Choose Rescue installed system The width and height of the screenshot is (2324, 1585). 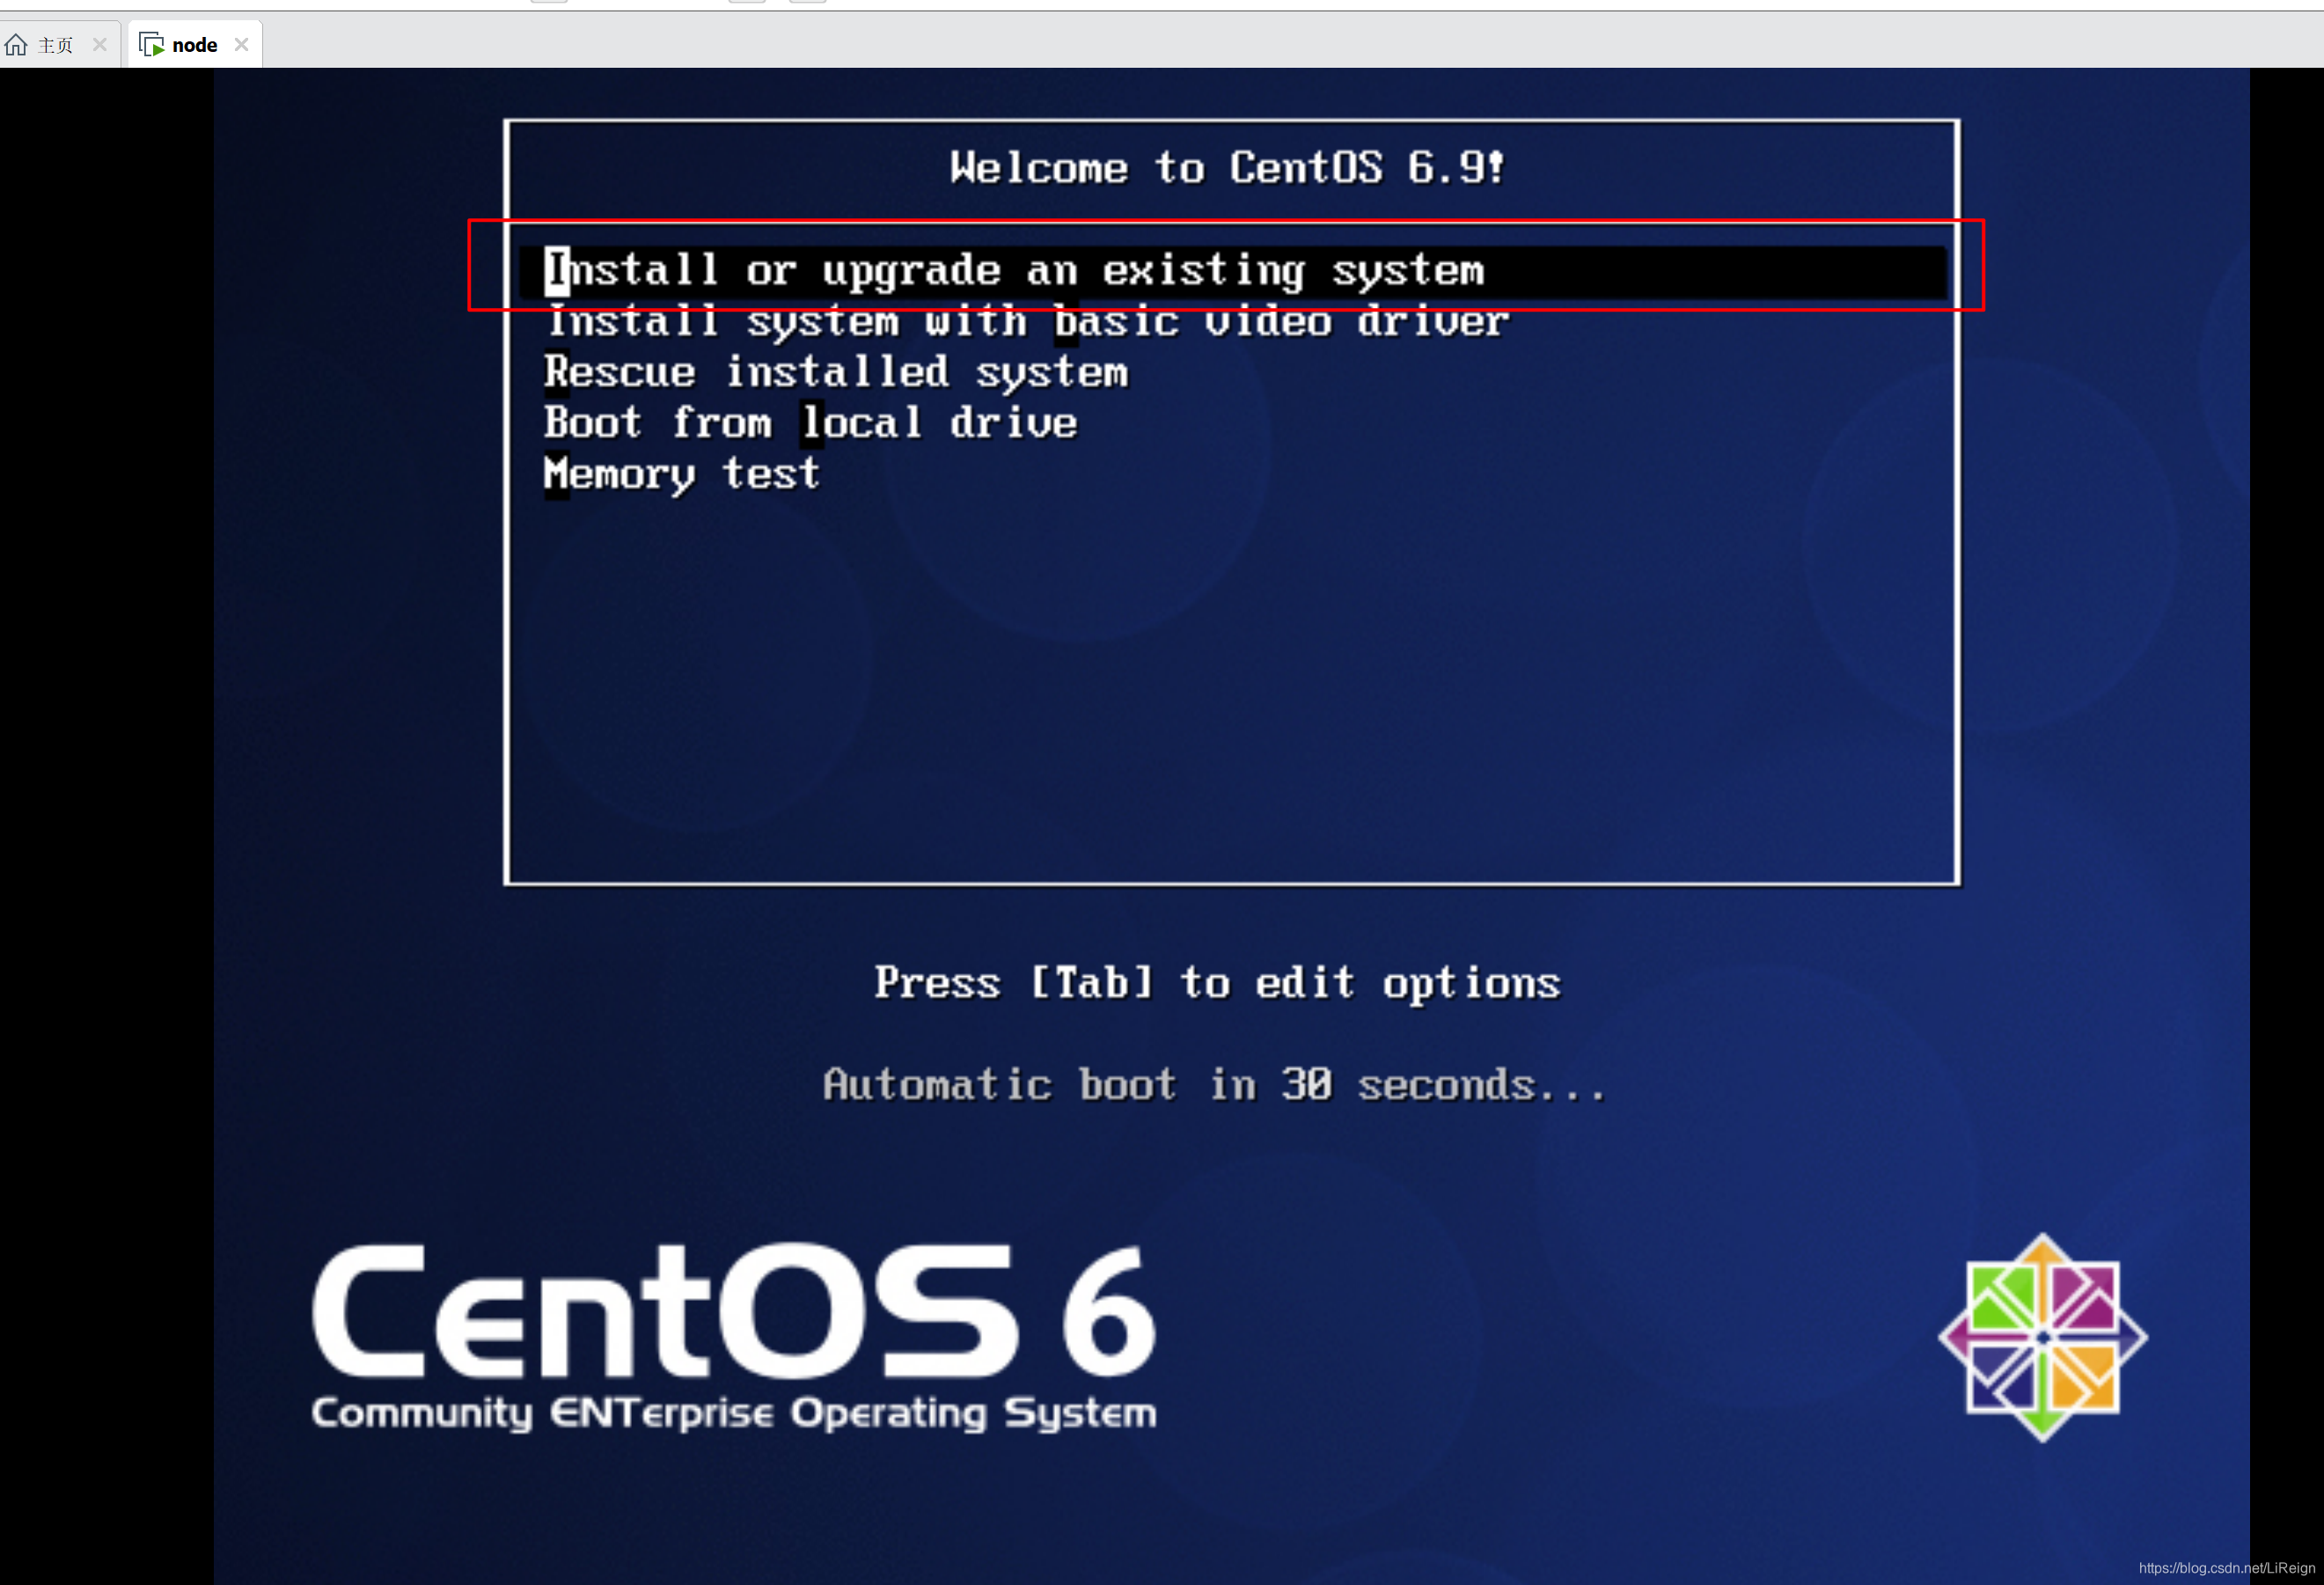coord(836,373)
